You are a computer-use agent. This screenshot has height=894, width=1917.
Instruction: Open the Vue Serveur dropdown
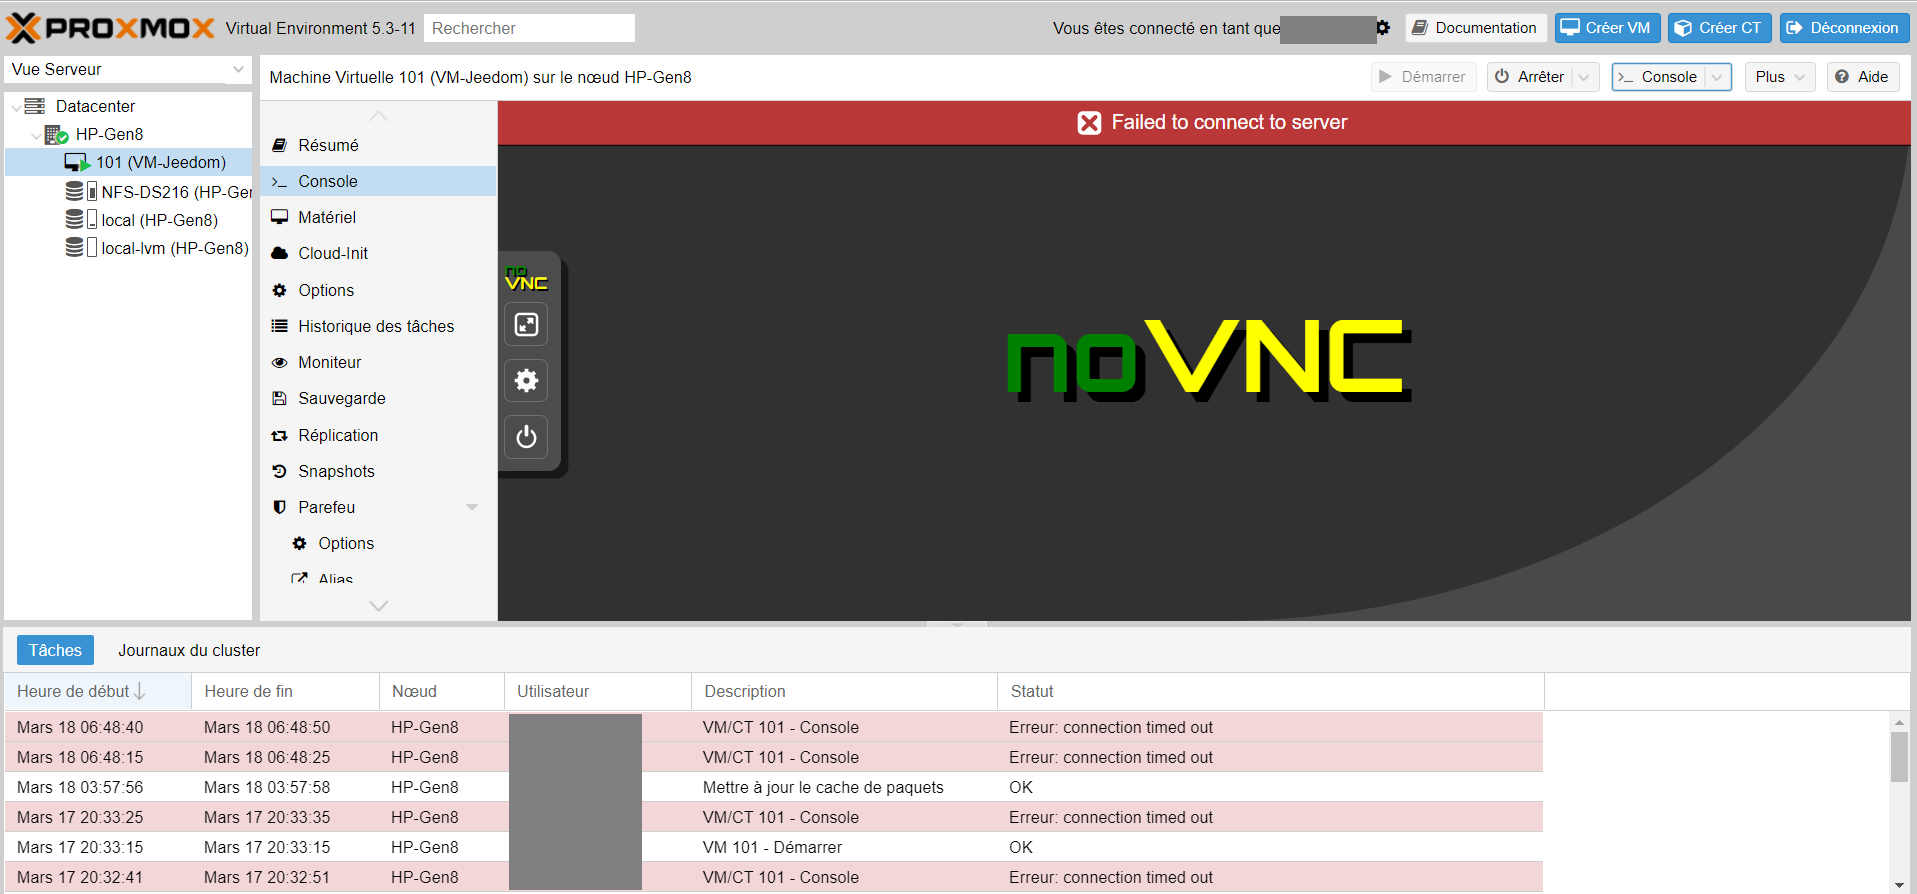(238, 69)
